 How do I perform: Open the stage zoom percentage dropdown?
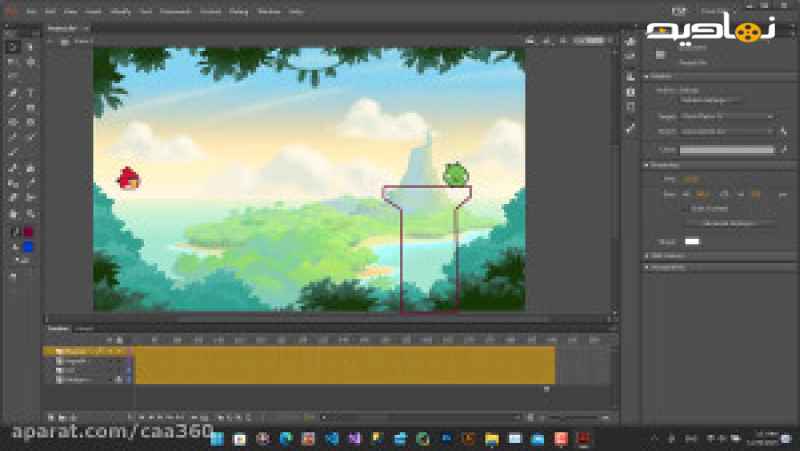[x=592, y=40]
